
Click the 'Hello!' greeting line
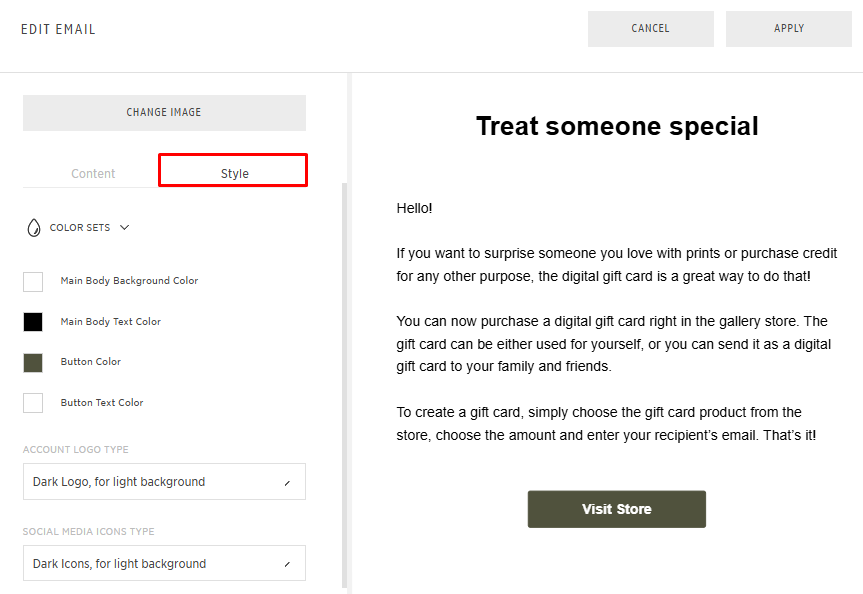click(x=414, y=209)
